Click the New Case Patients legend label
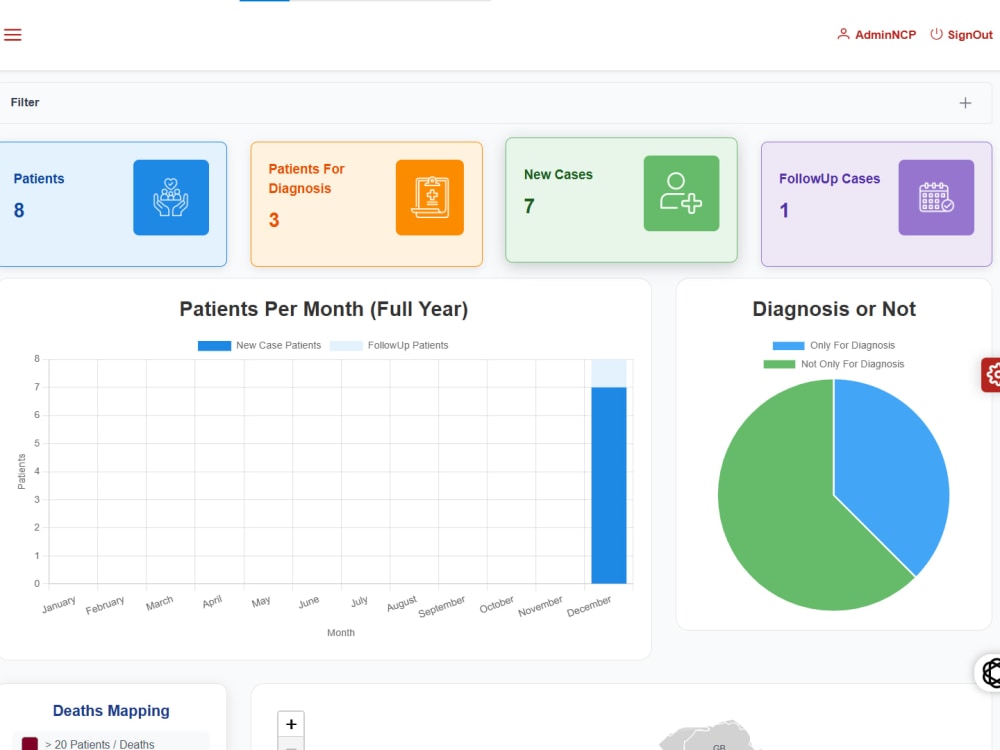 278,345
